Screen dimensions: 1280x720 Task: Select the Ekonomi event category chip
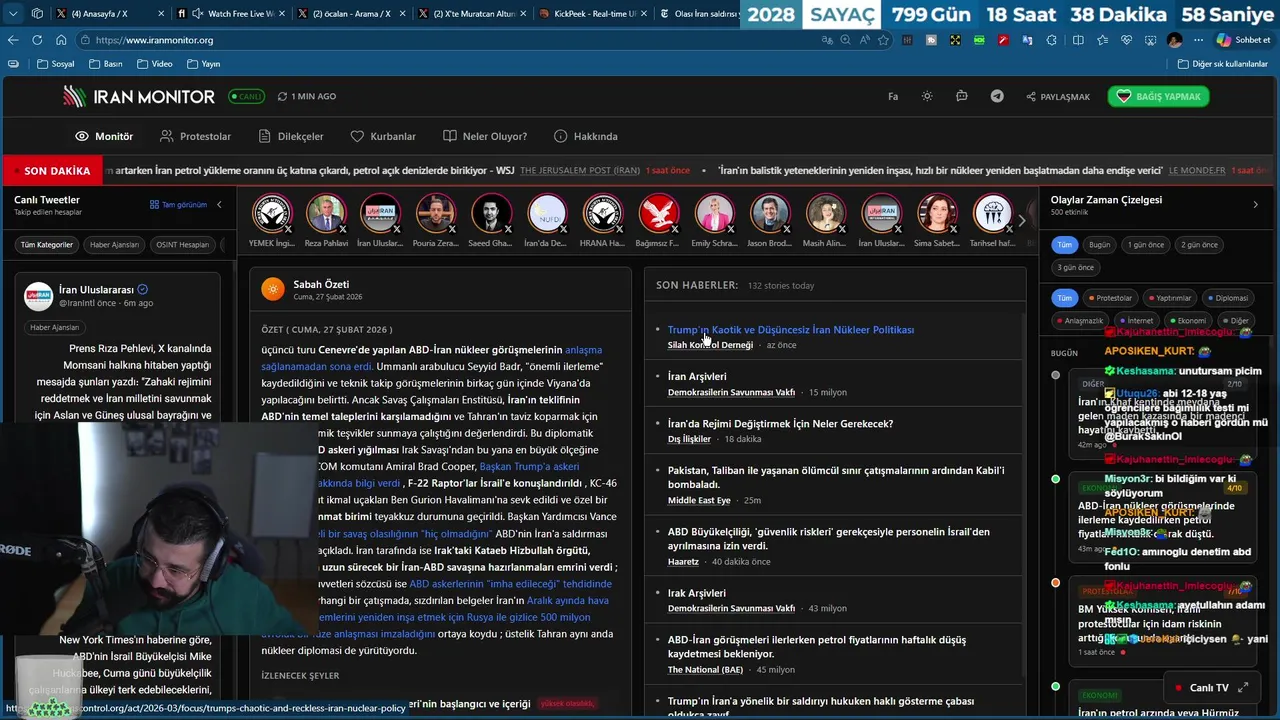tap(1187, 321)
